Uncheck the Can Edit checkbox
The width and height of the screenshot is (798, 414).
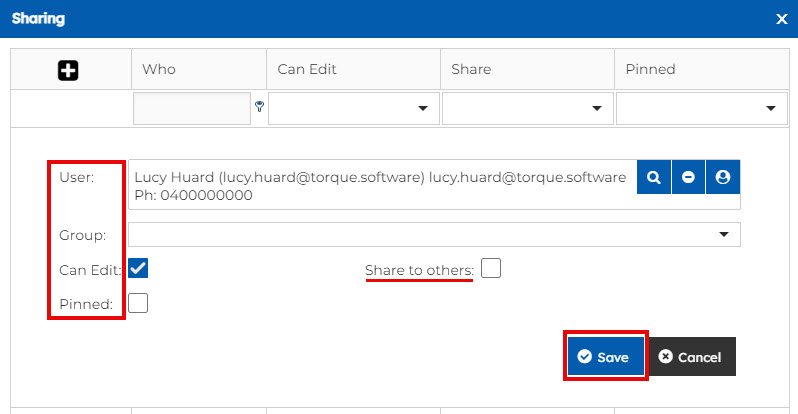[139, 268]
